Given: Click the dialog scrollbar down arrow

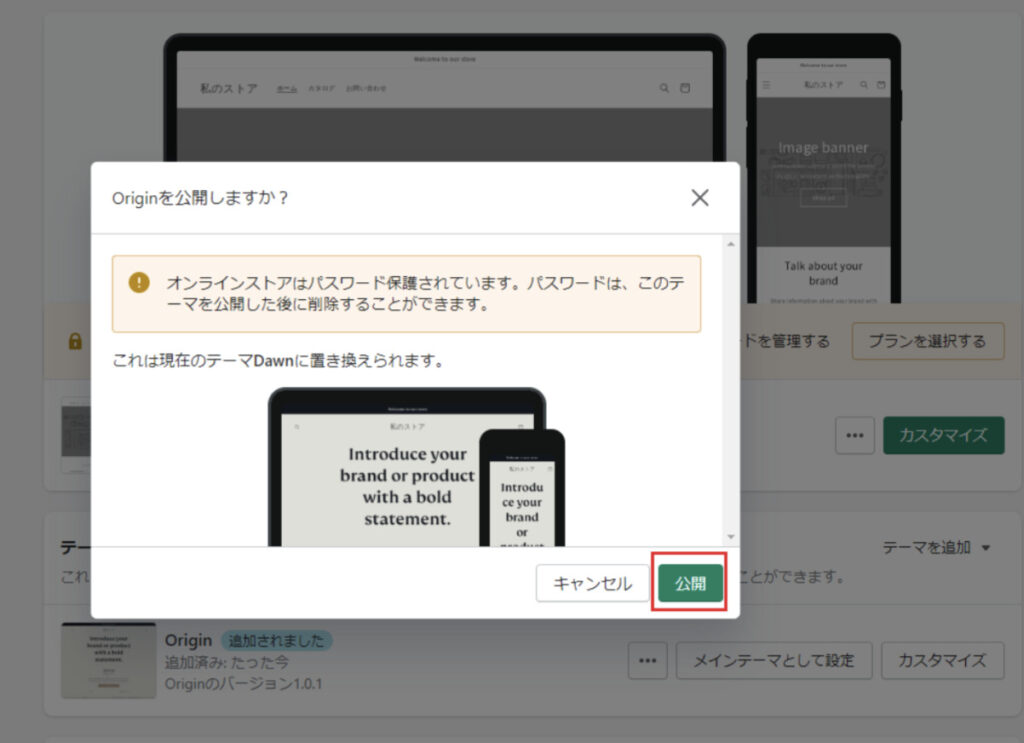Looking at the screenshot, I should (730, 537).
